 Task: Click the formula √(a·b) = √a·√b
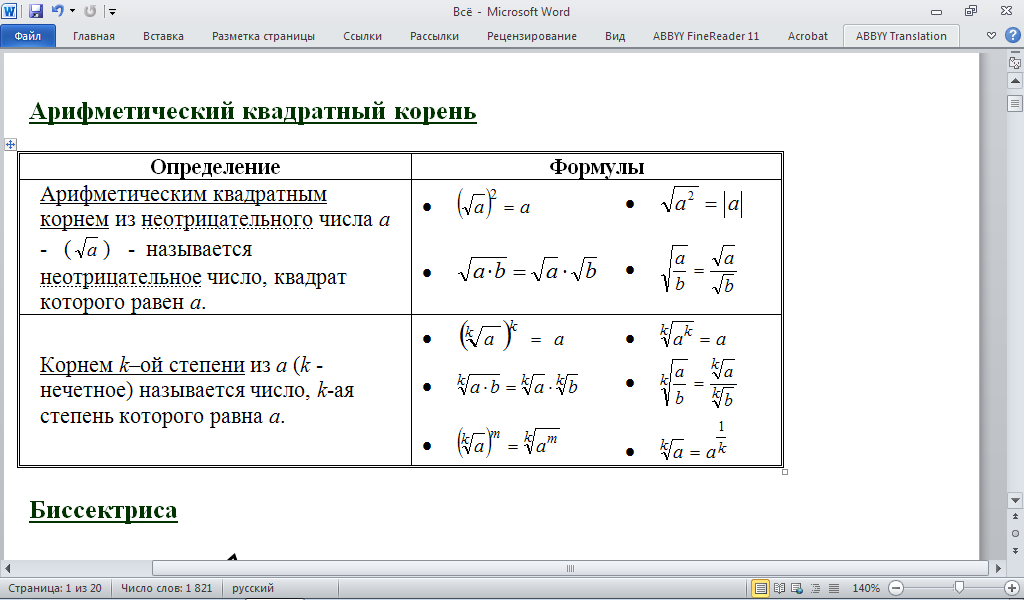click(x=527, y=269)
